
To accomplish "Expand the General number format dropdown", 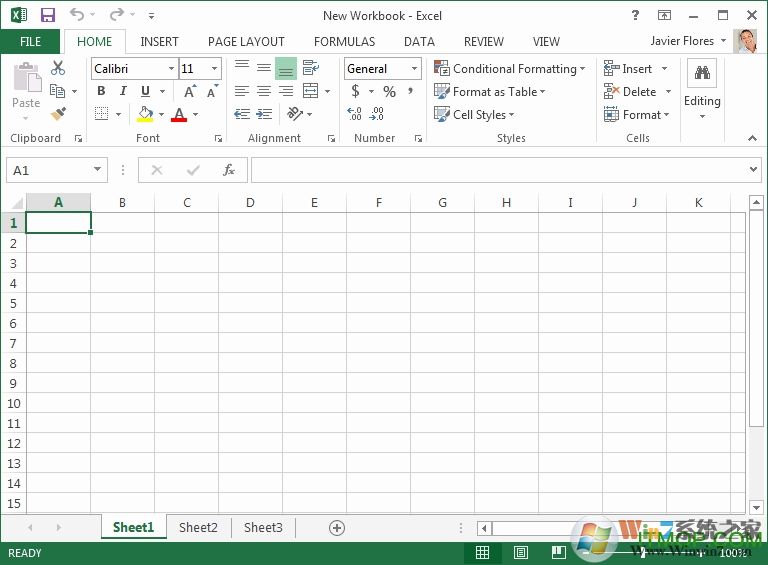I will pyautogui.click(x=414, y=69).
